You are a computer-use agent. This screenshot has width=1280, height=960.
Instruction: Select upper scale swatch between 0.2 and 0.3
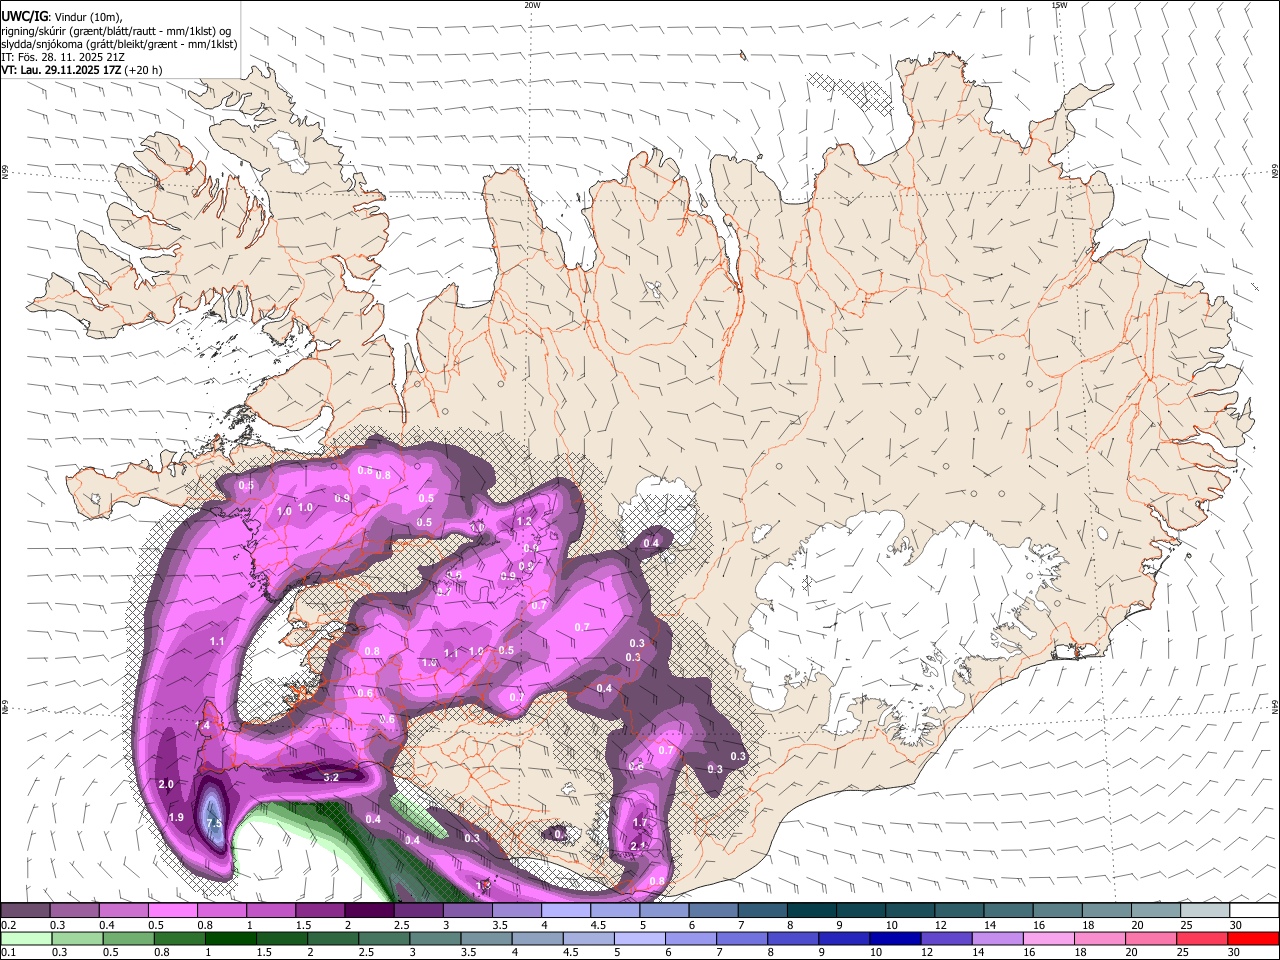tap(25, 911)
